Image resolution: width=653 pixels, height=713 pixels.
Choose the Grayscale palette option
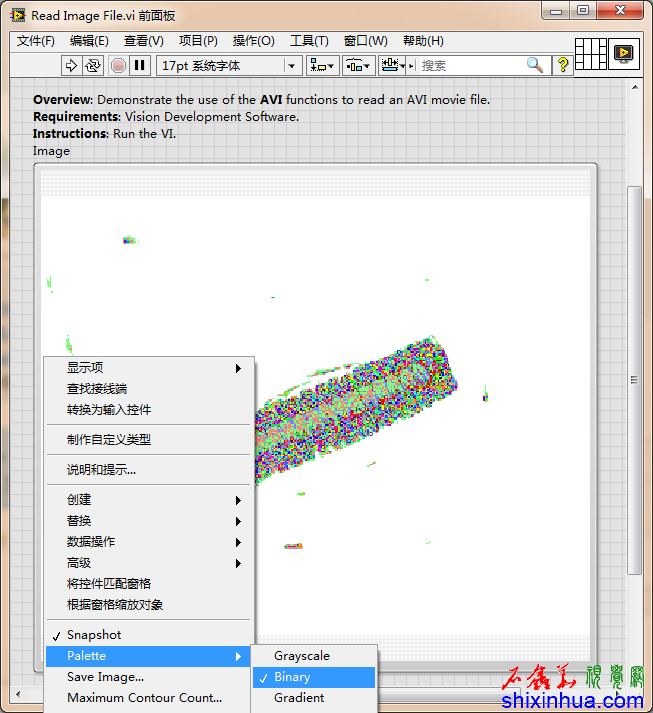[x=301, y=656]
